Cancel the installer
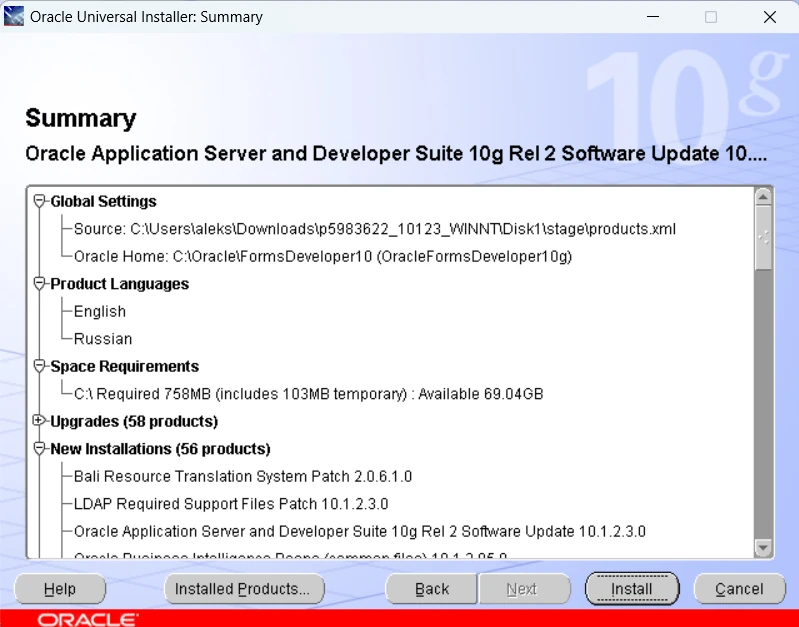 pos(739,589)
